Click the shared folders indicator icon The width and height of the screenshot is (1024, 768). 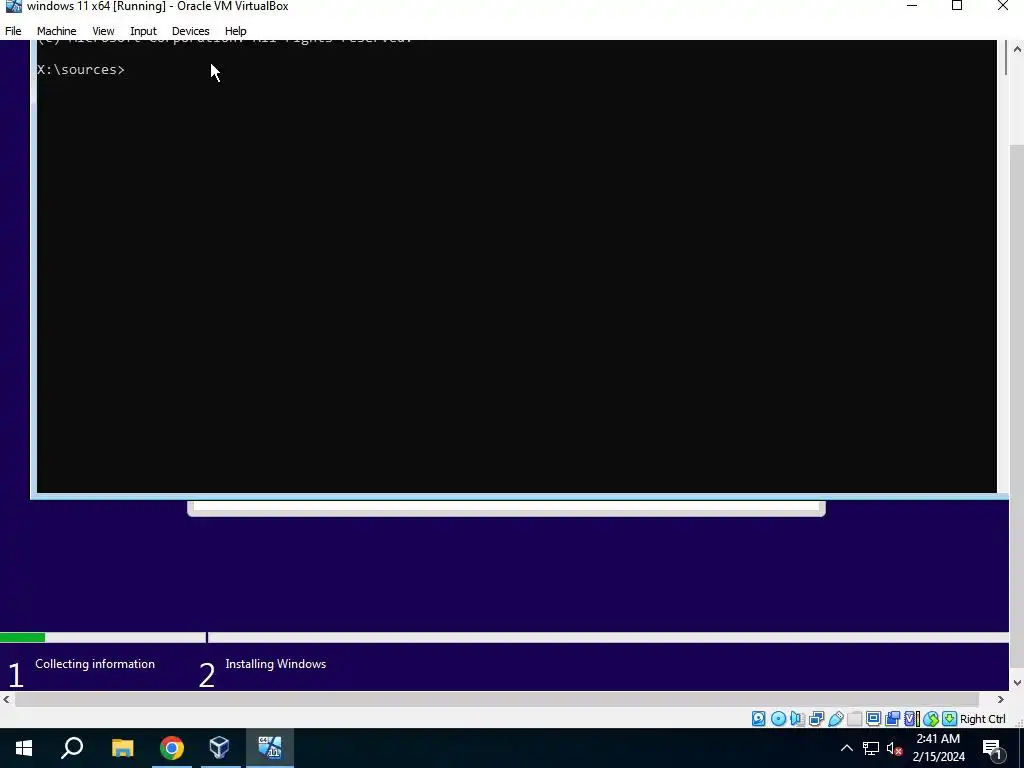[854, 718]
